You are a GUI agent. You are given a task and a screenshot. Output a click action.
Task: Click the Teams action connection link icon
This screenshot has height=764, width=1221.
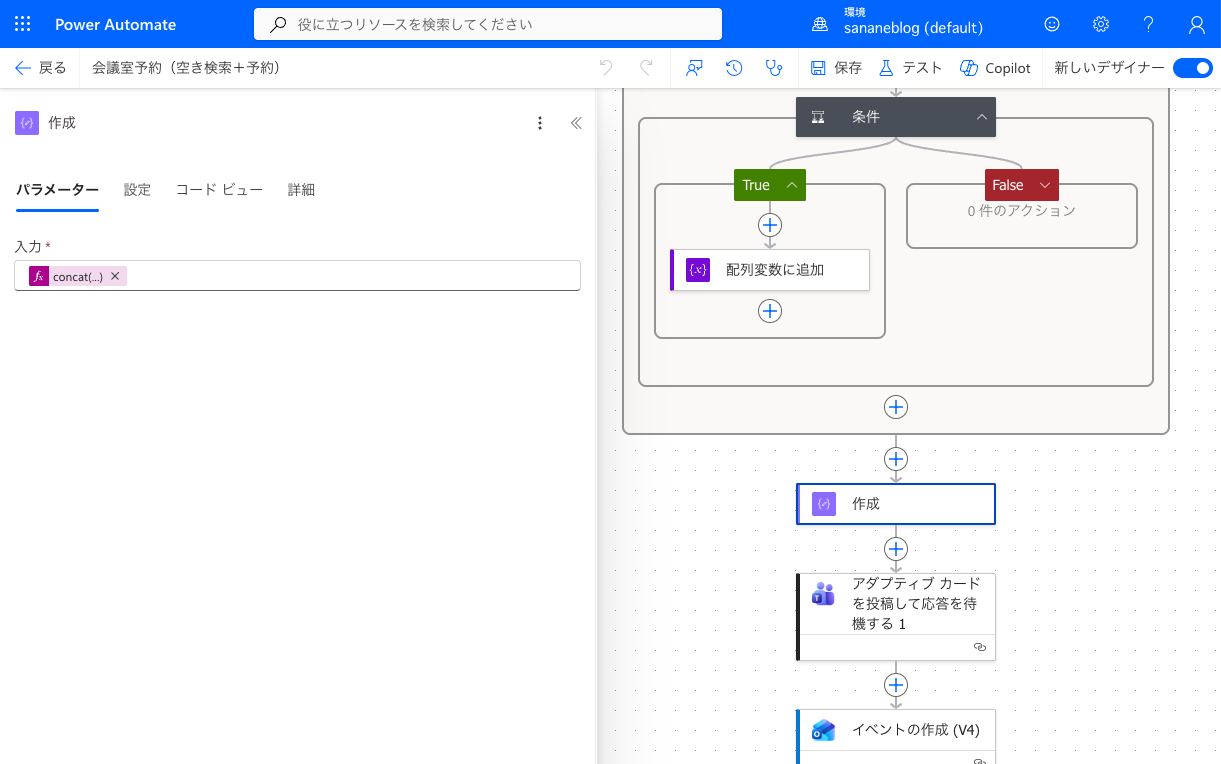coord(980,648)
